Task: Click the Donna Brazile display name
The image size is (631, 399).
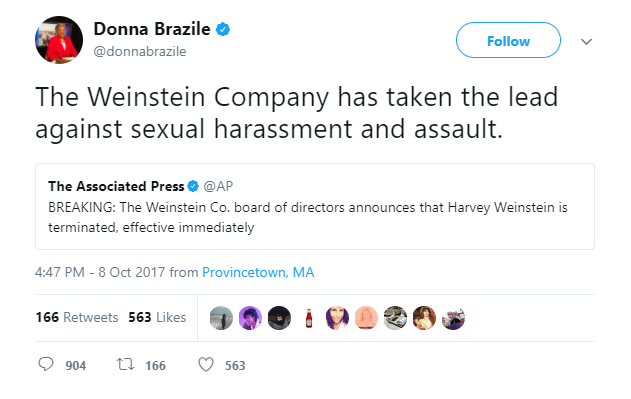Action: click(152, 29)
